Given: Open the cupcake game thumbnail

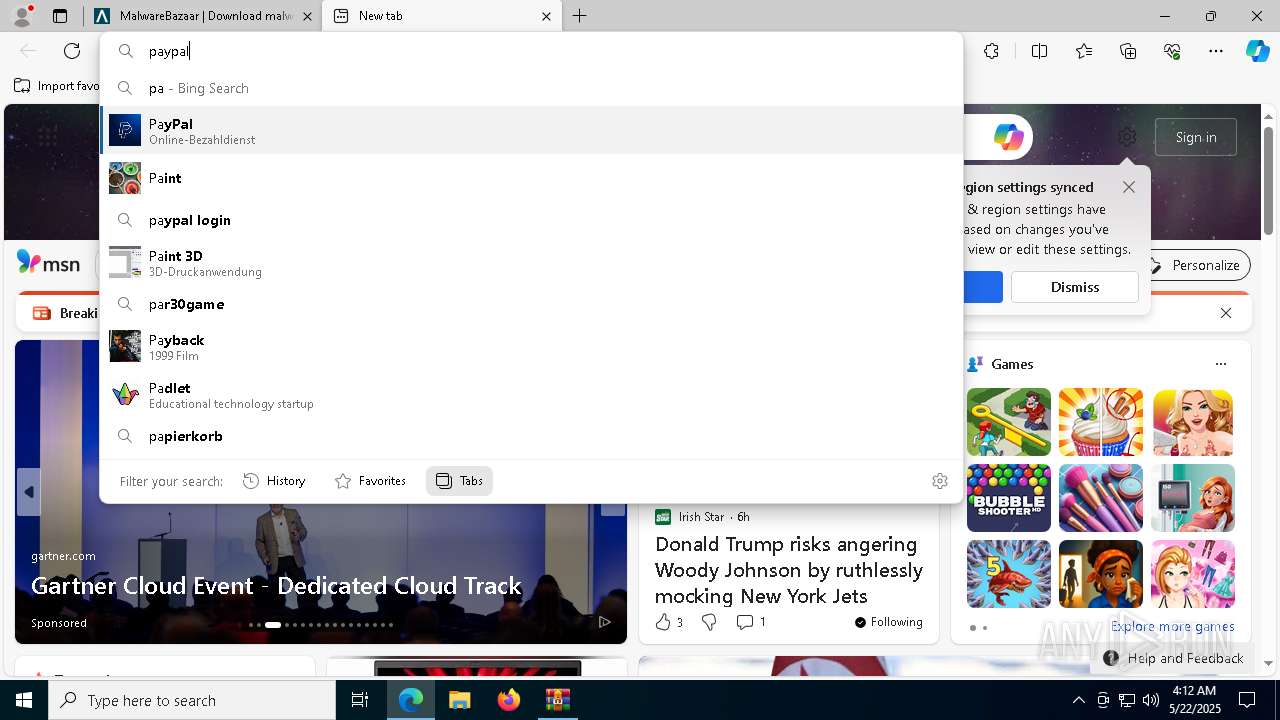Looking at the screenshot, I should 1101,422.
